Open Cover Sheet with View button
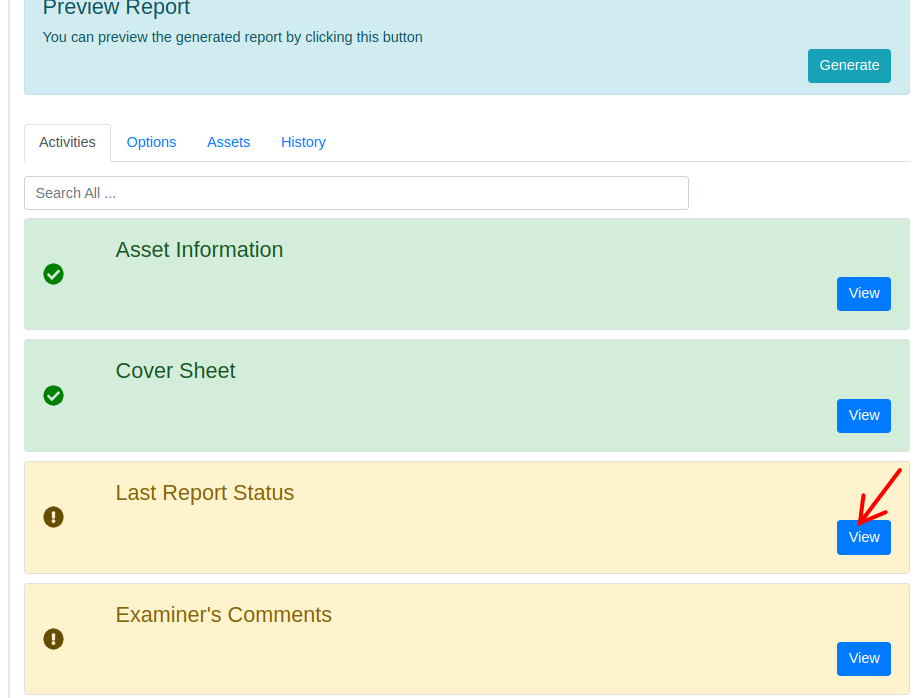 (863, 416)
